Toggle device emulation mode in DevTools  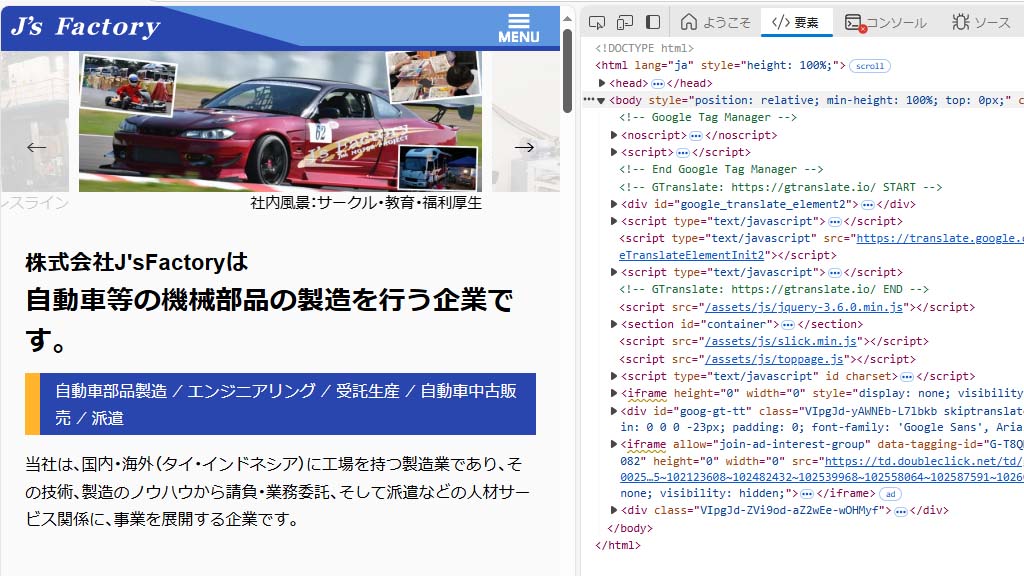(626, 21)
